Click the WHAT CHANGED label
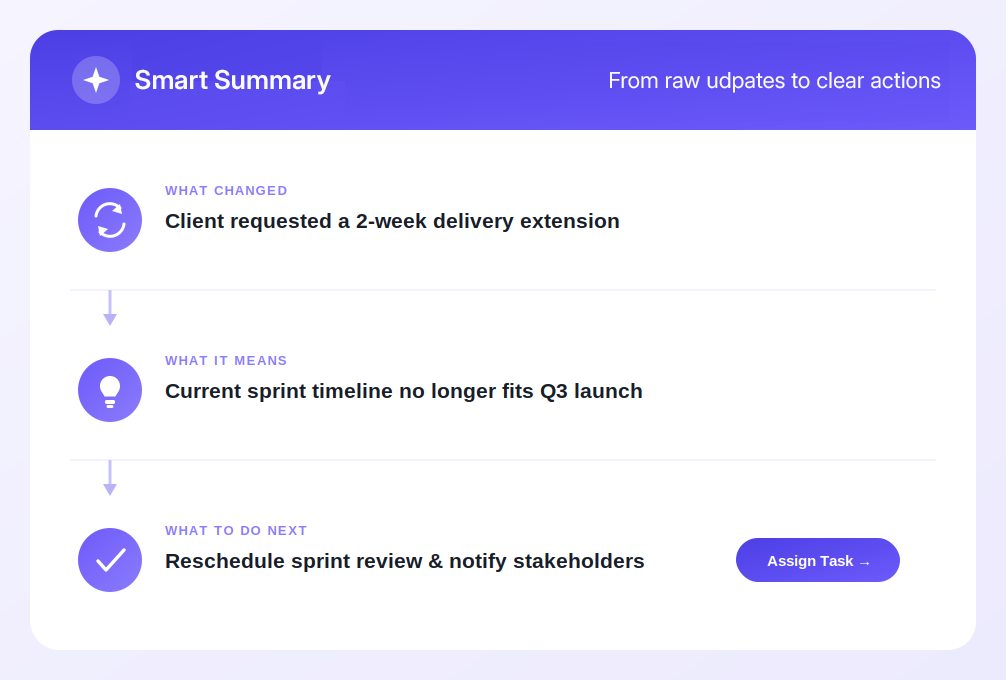Image resolution: width=1006 pixels, height=680 pixels. (x=226, y=191)
